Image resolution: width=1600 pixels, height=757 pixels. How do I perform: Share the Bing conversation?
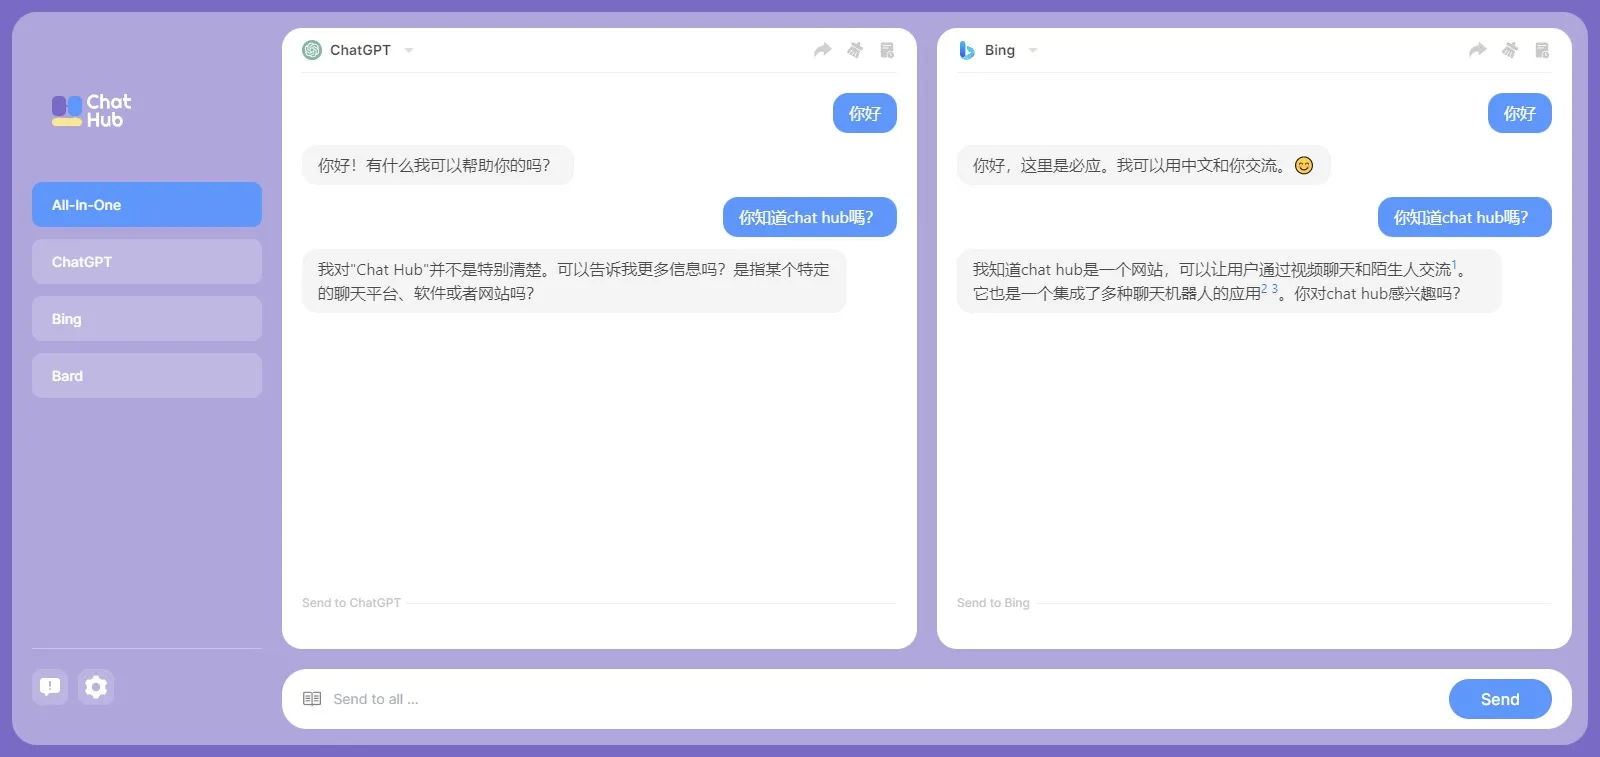[x=1477, y=50]
